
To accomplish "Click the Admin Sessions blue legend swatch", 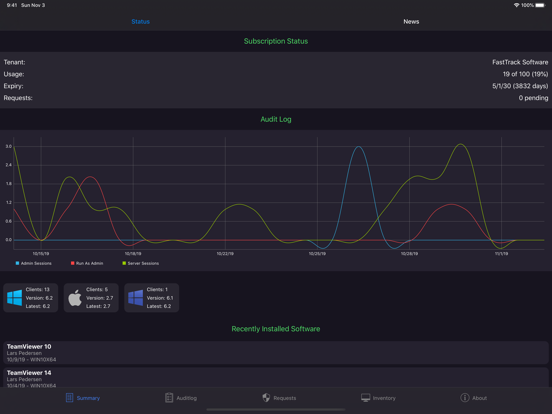I will point(17,263).
